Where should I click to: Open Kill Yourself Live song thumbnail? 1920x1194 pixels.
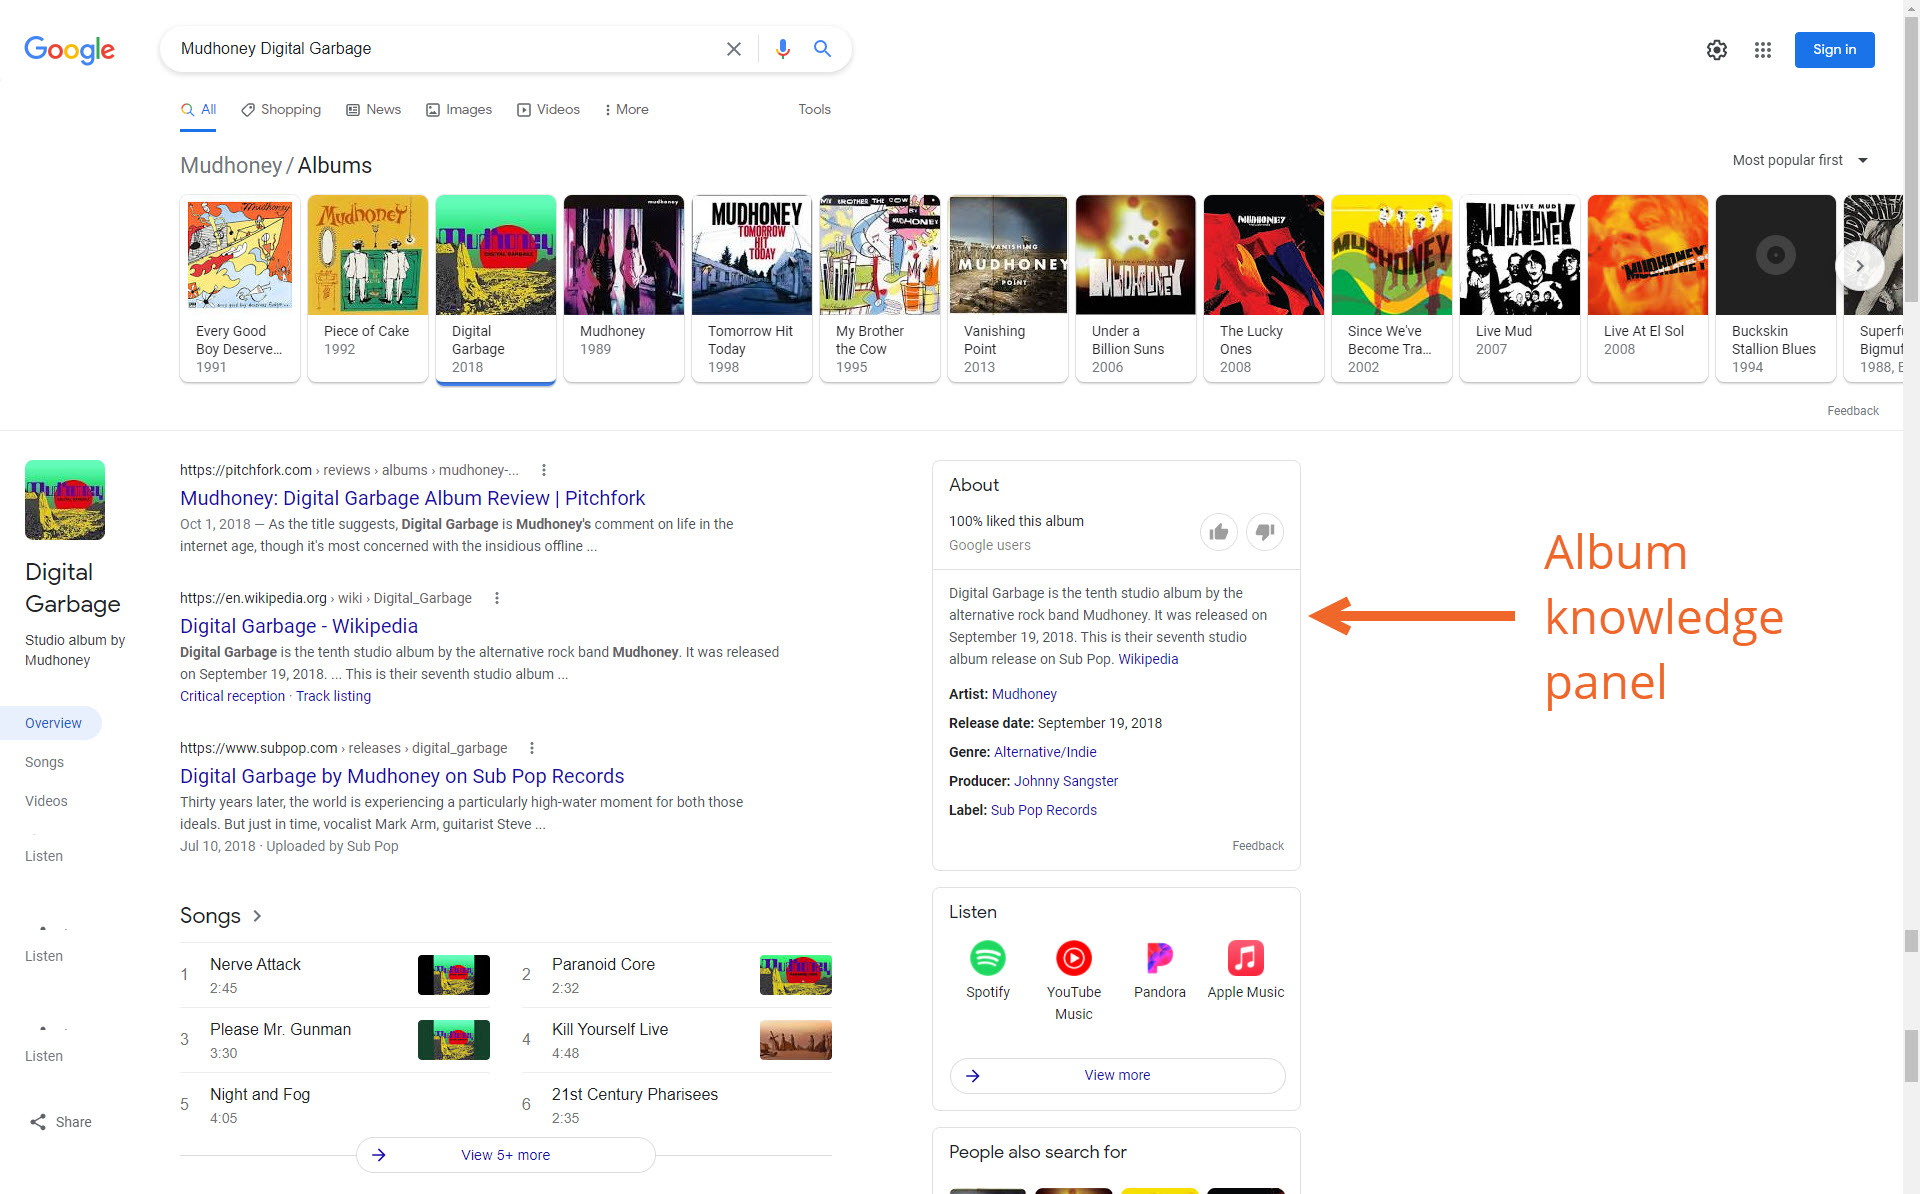pyautogui.click(x=795, y=1040)
